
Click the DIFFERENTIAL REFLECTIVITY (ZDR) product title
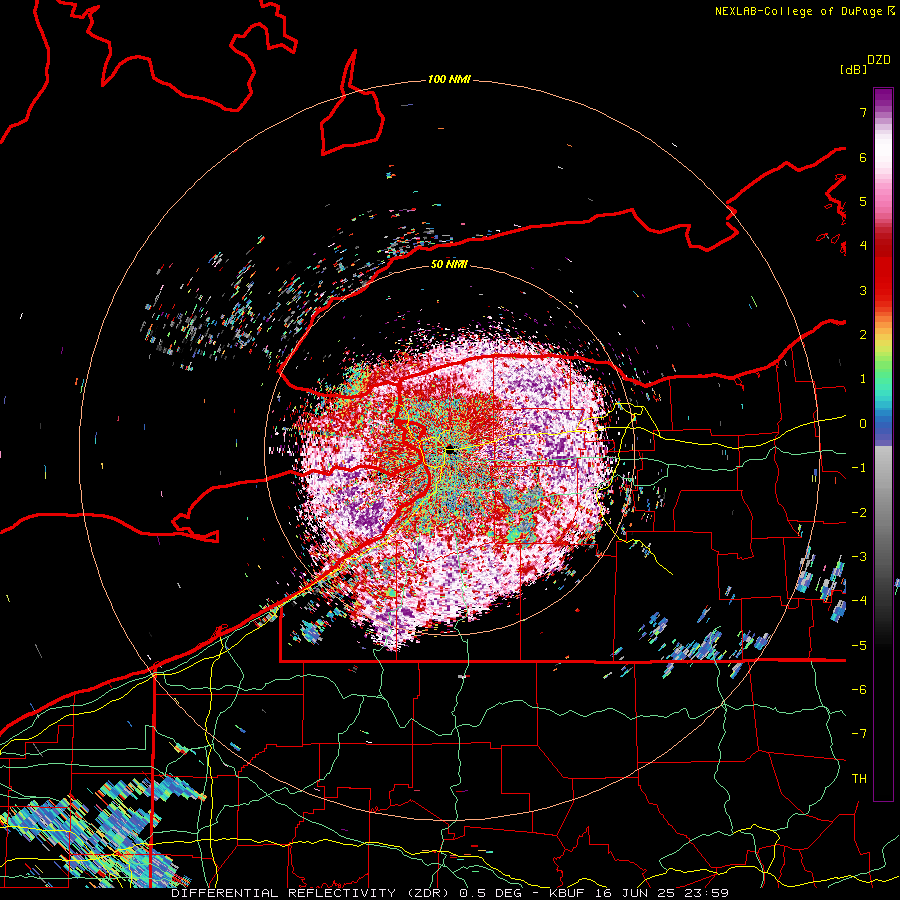[x=312, y=893]
